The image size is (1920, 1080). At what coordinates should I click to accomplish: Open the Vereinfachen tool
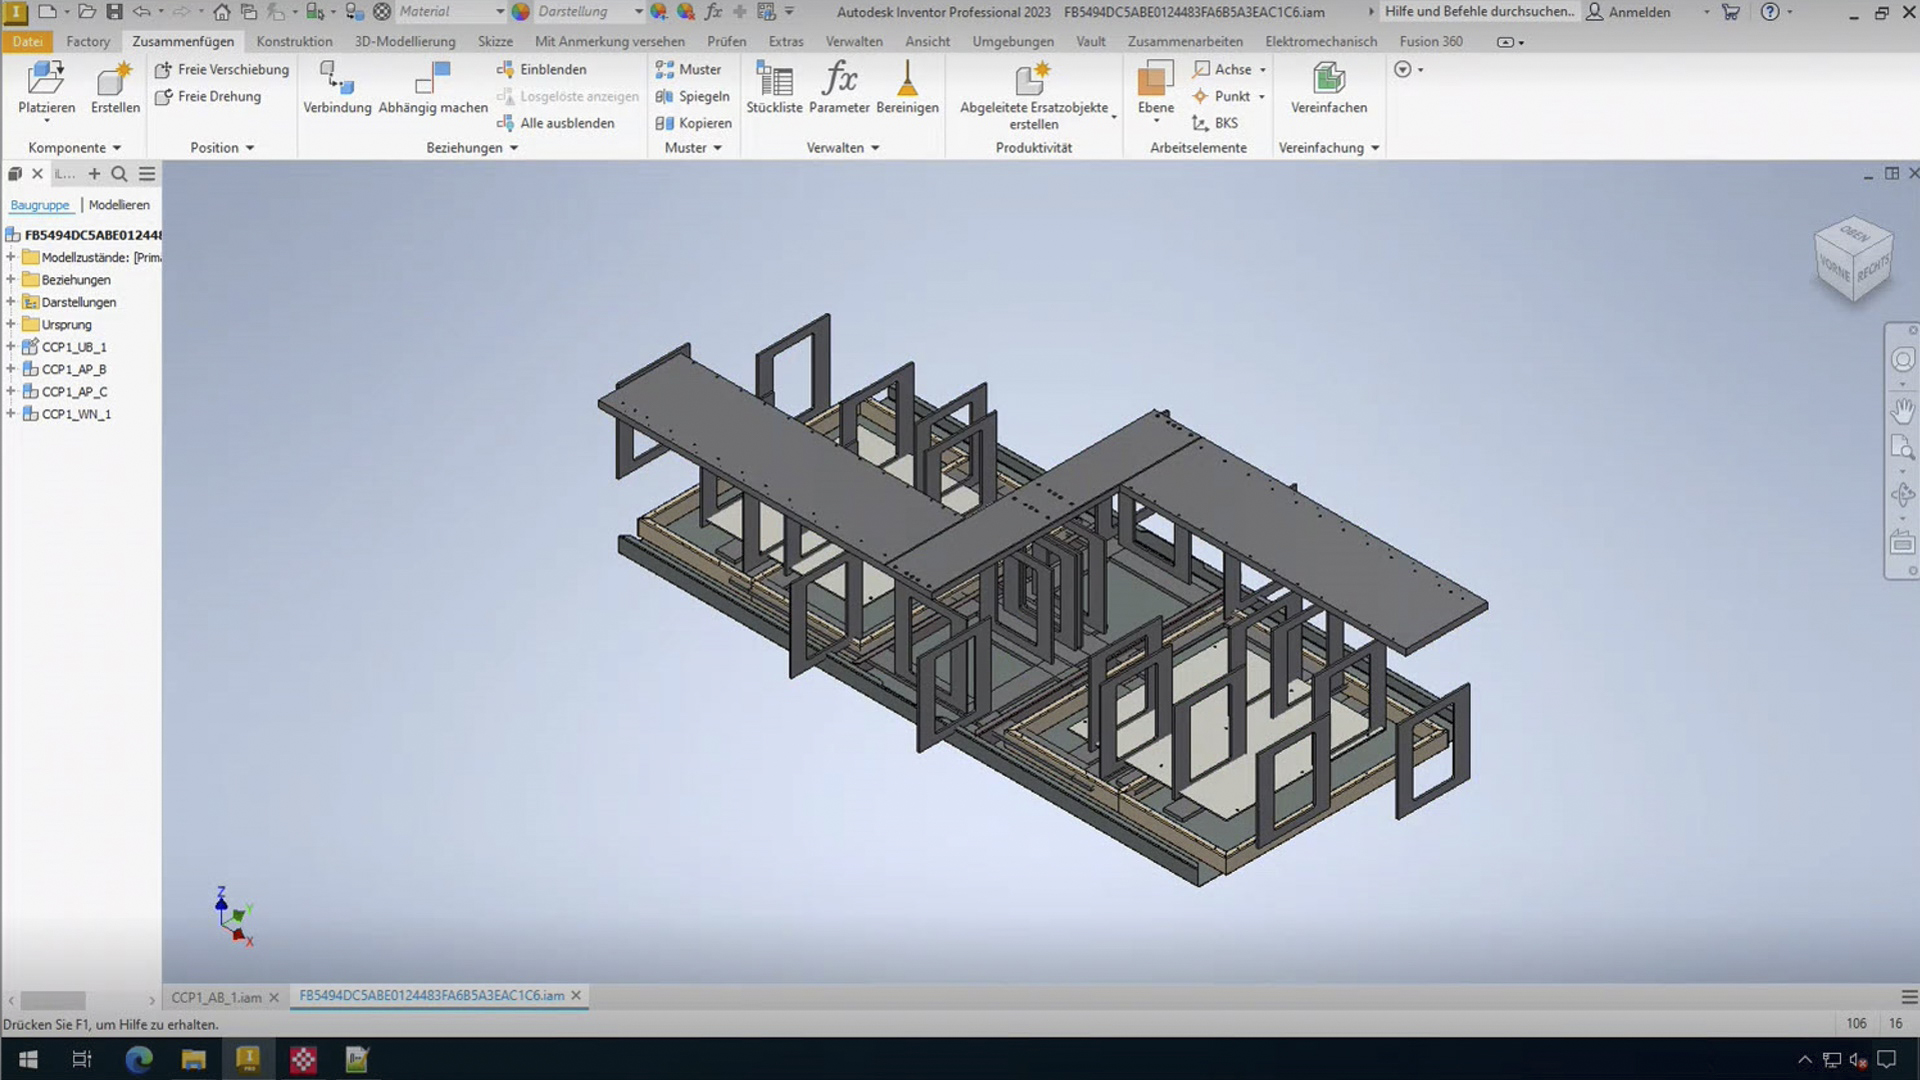click(x=1328, y=88)
